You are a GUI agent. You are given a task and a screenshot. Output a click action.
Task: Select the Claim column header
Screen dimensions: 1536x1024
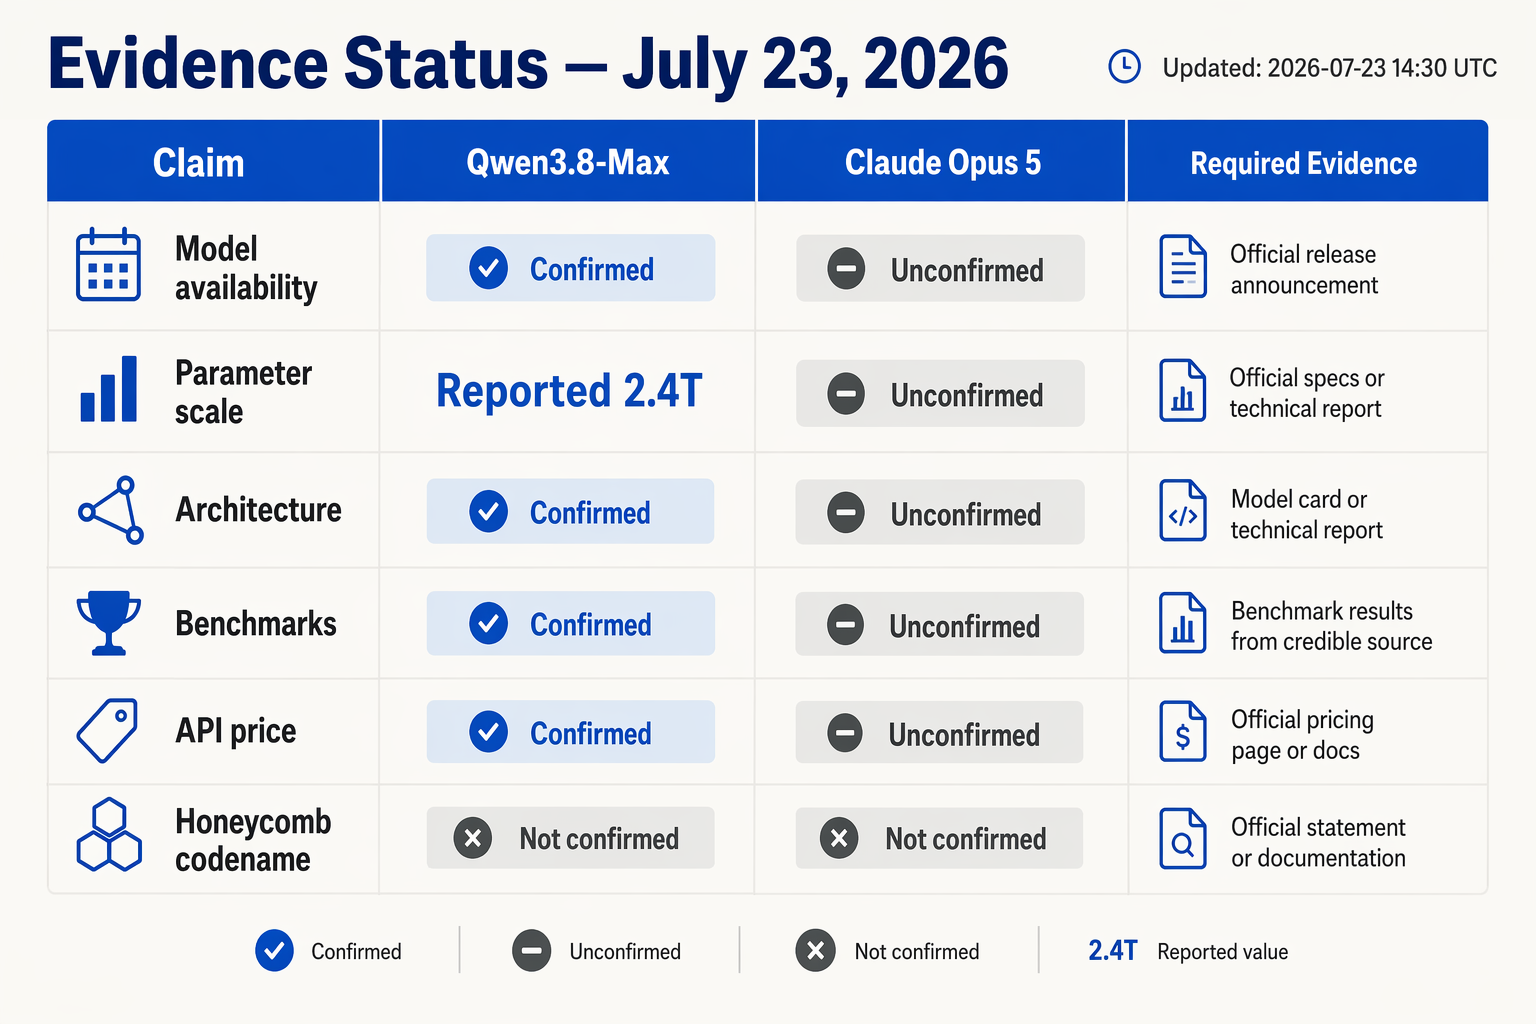(x=214, y=161)
